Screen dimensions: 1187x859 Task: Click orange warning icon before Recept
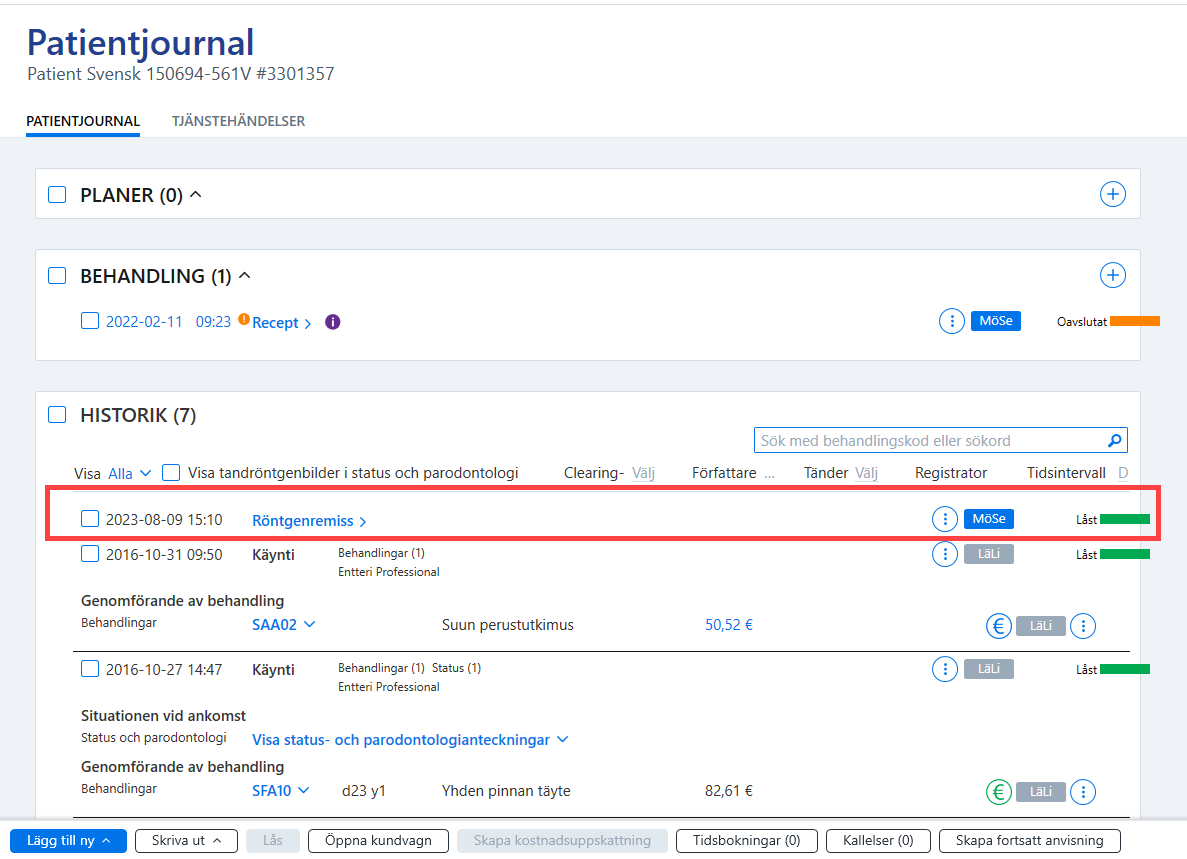click(x=244, y=319)
